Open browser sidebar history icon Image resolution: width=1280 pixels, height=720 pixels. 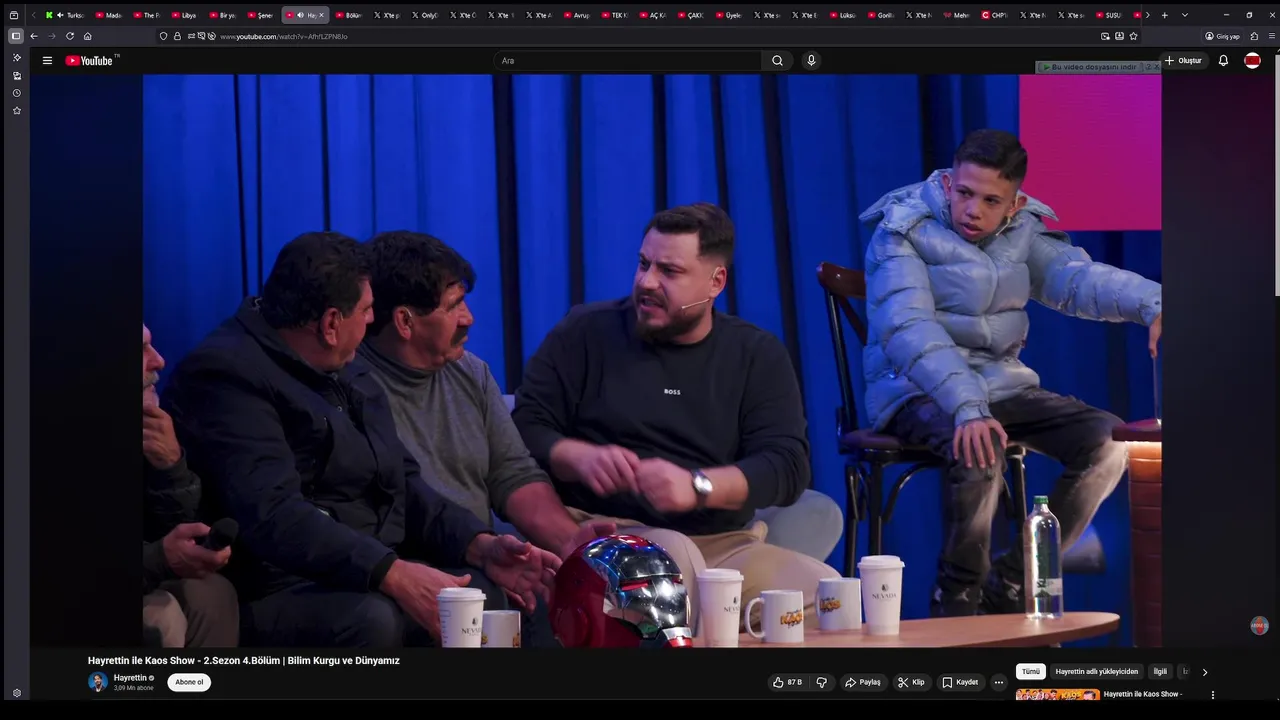pyautogui.click(x=16, y=93)
